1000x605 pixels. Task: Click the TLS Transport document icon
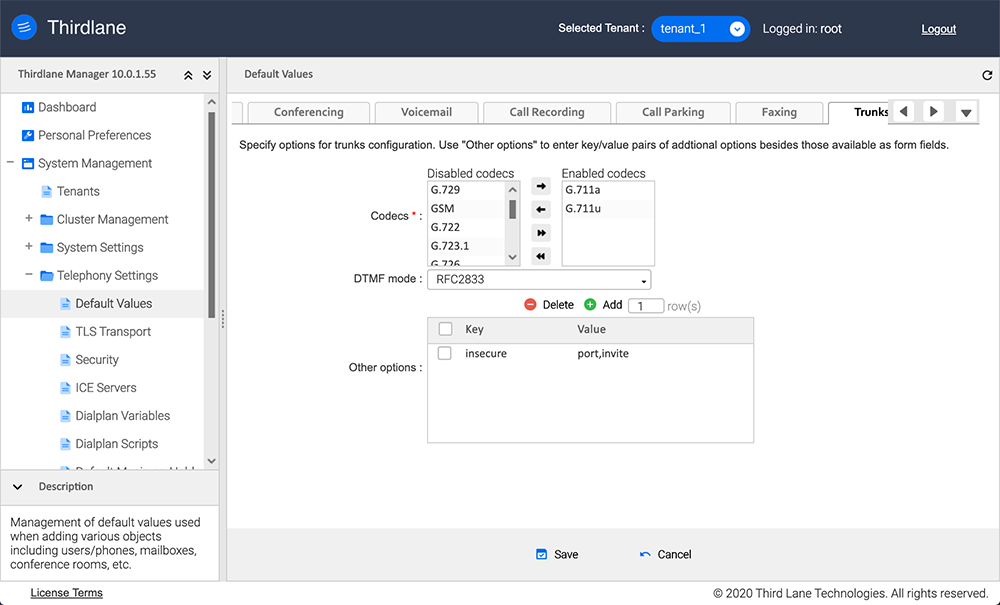click(x=65, y=332)
